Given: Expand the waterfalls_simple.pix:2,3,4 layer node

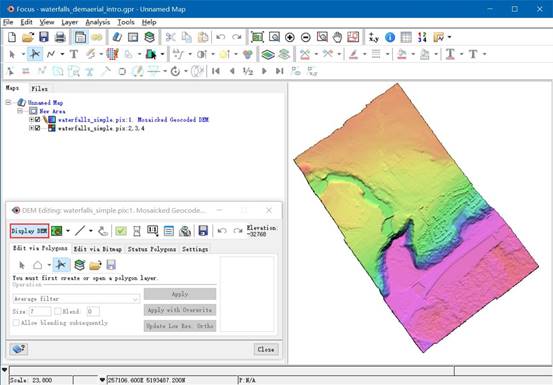Looking at the screenshot, I should click(x=31, y=128).
